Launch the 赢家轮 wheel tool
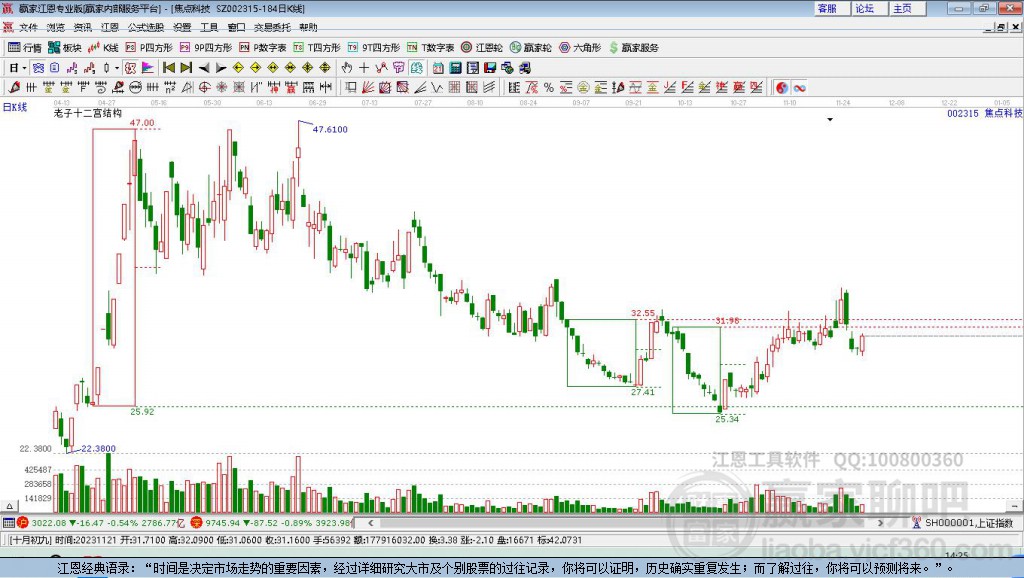This screenshot has height=578, width=1024. 530,48
